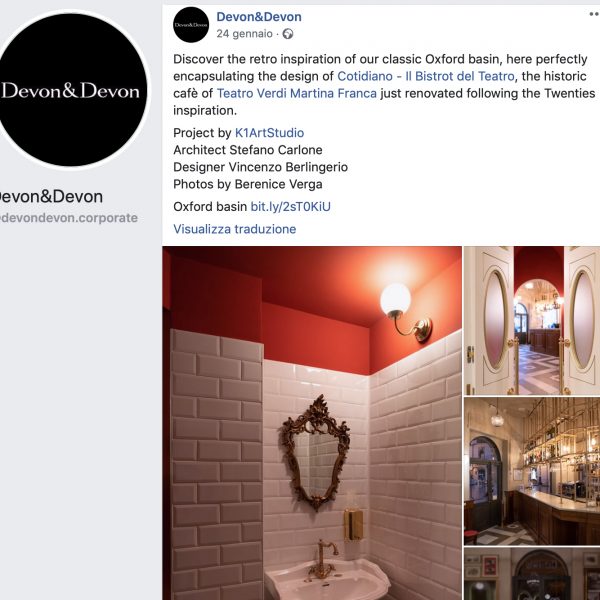Open the red bathroom main photo

pyautogui.click(x=312, y=423)
